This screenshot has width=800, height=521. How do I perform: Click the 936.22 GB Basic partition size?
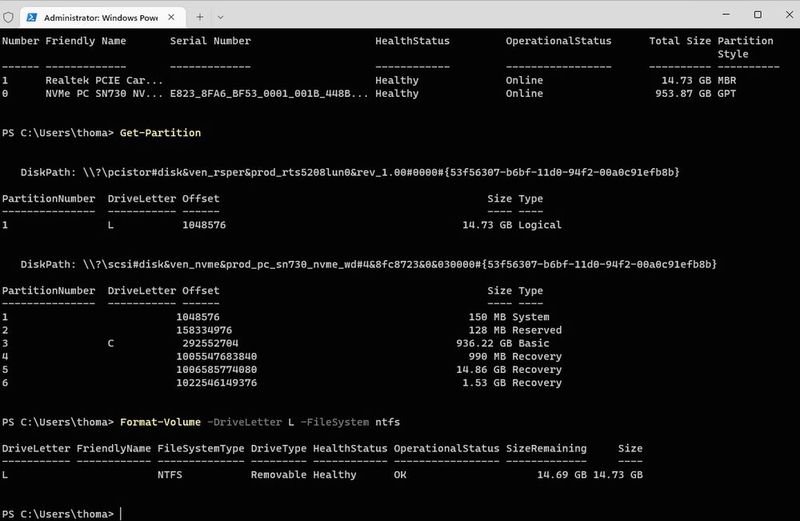coord(484,343)
